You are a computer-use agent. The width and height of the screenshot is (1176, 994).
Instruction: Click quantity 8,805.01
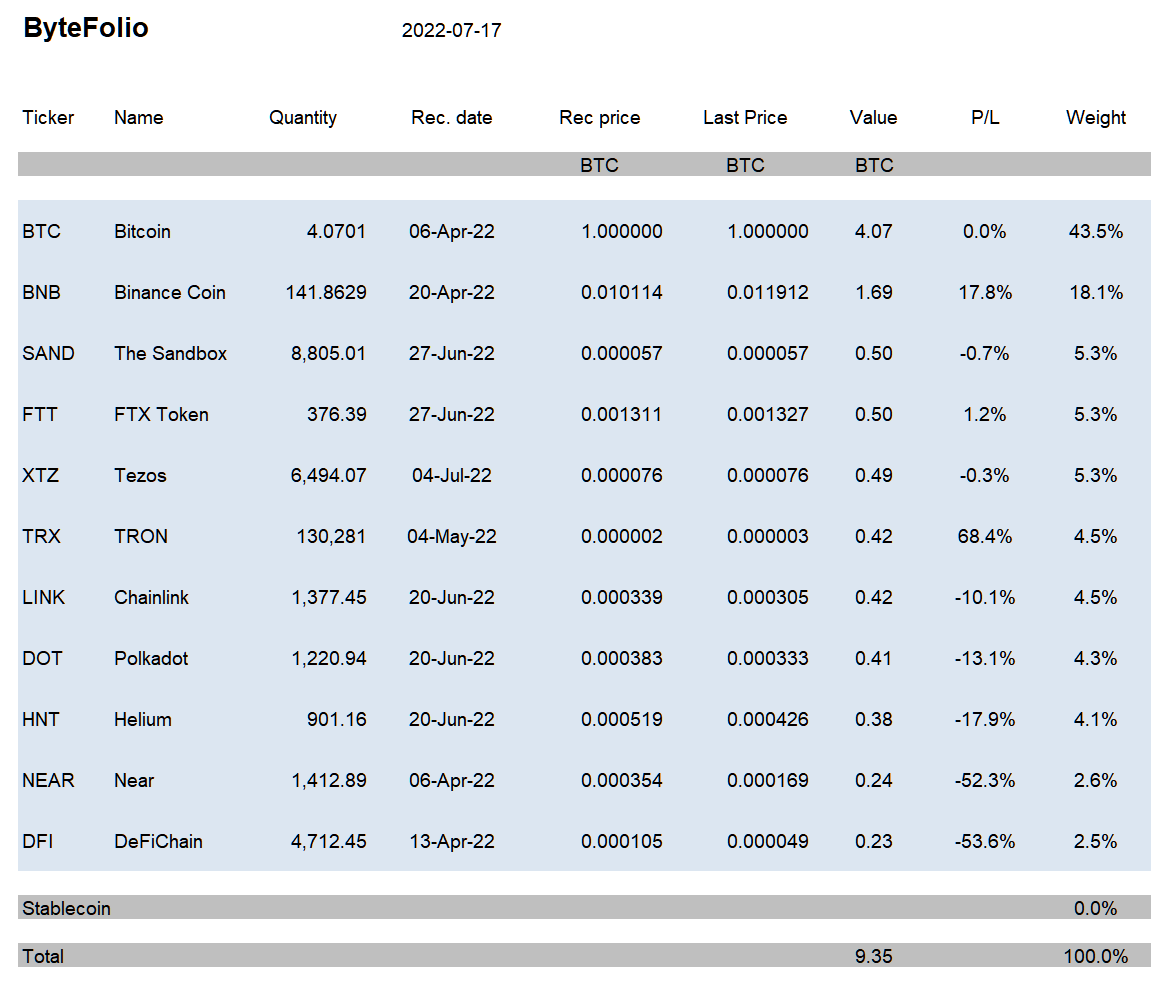point(328,353)
